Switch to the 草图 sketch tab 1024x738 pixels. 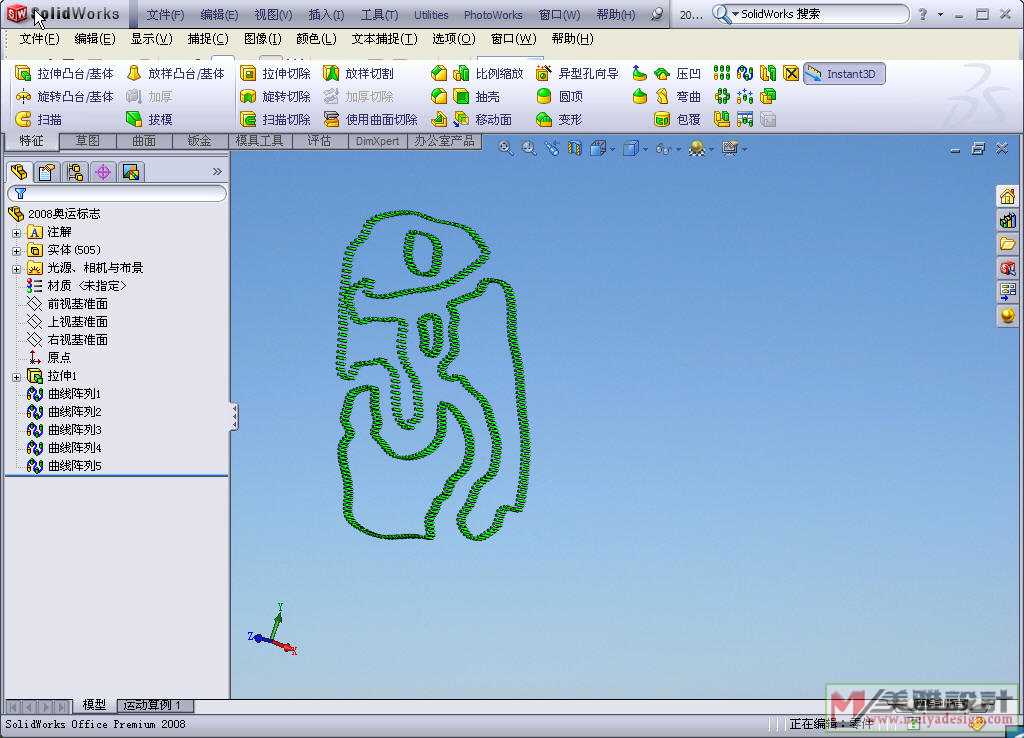click(x=88, y=141)
